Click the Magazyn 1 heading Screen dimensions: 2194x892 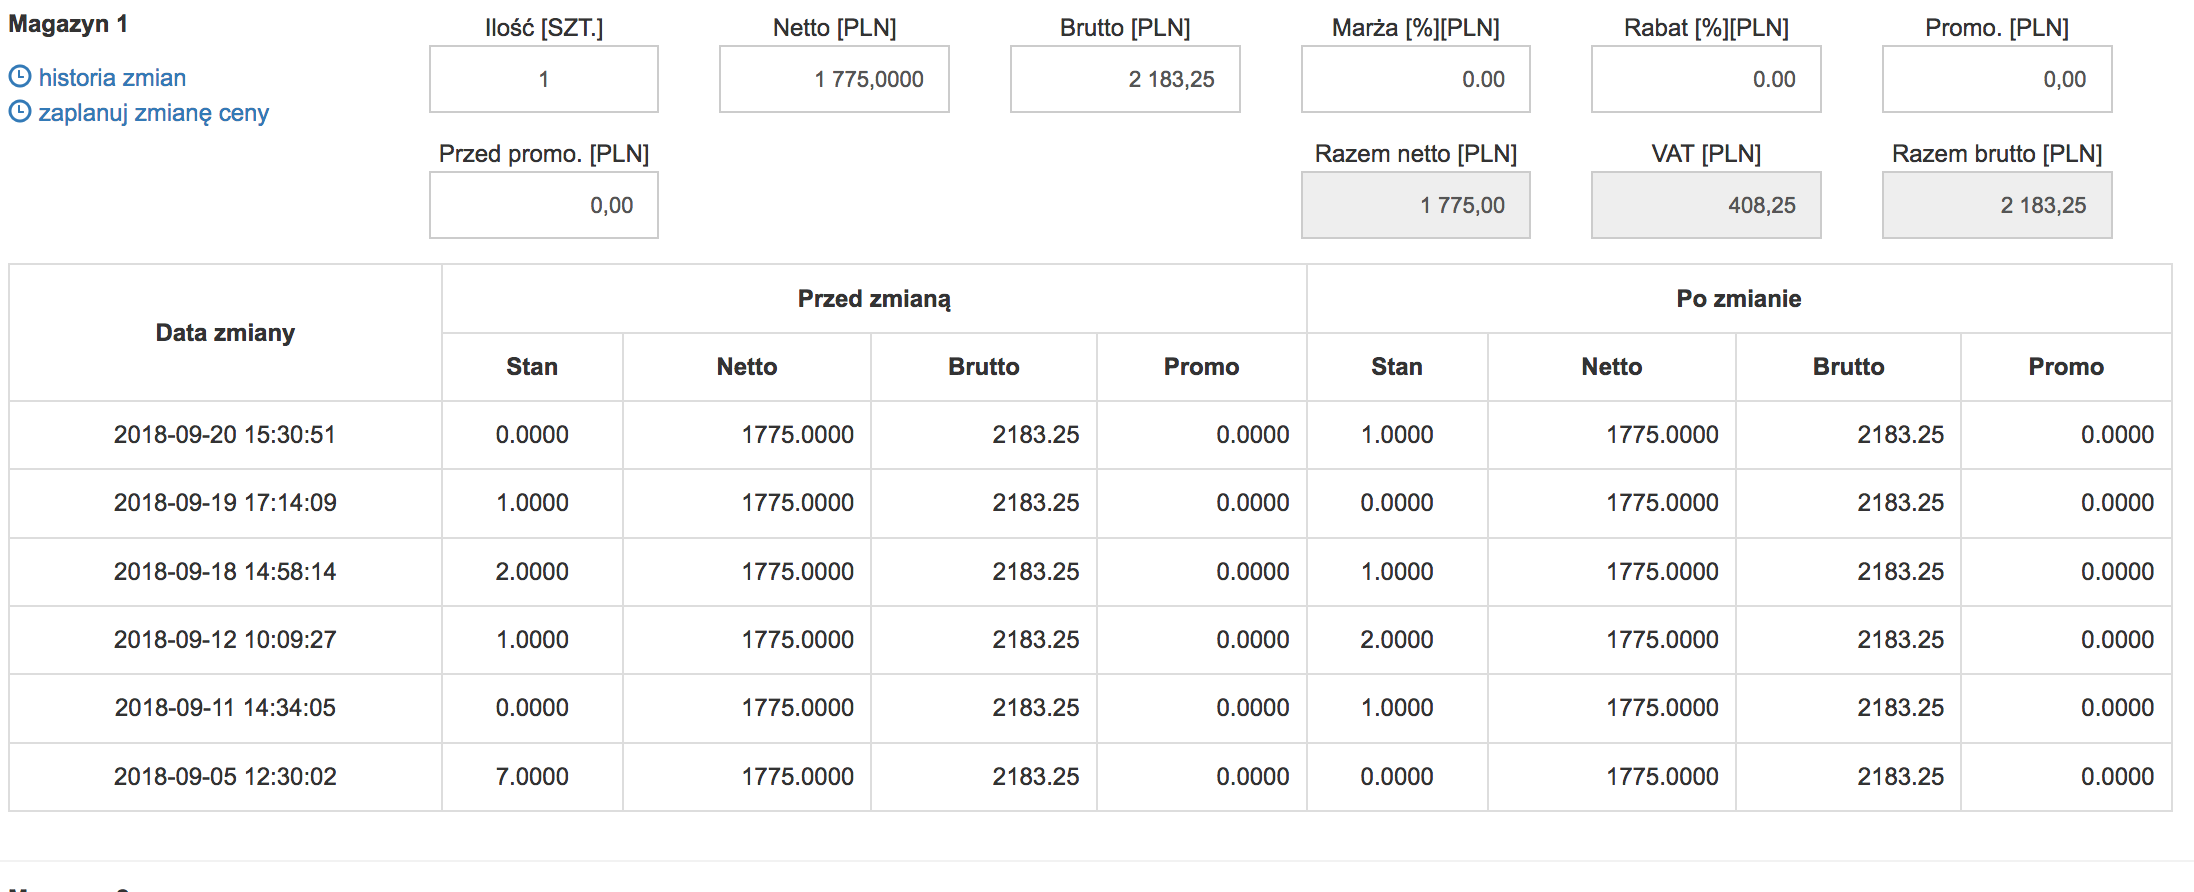pyautogui.click(x=68, y=24)
